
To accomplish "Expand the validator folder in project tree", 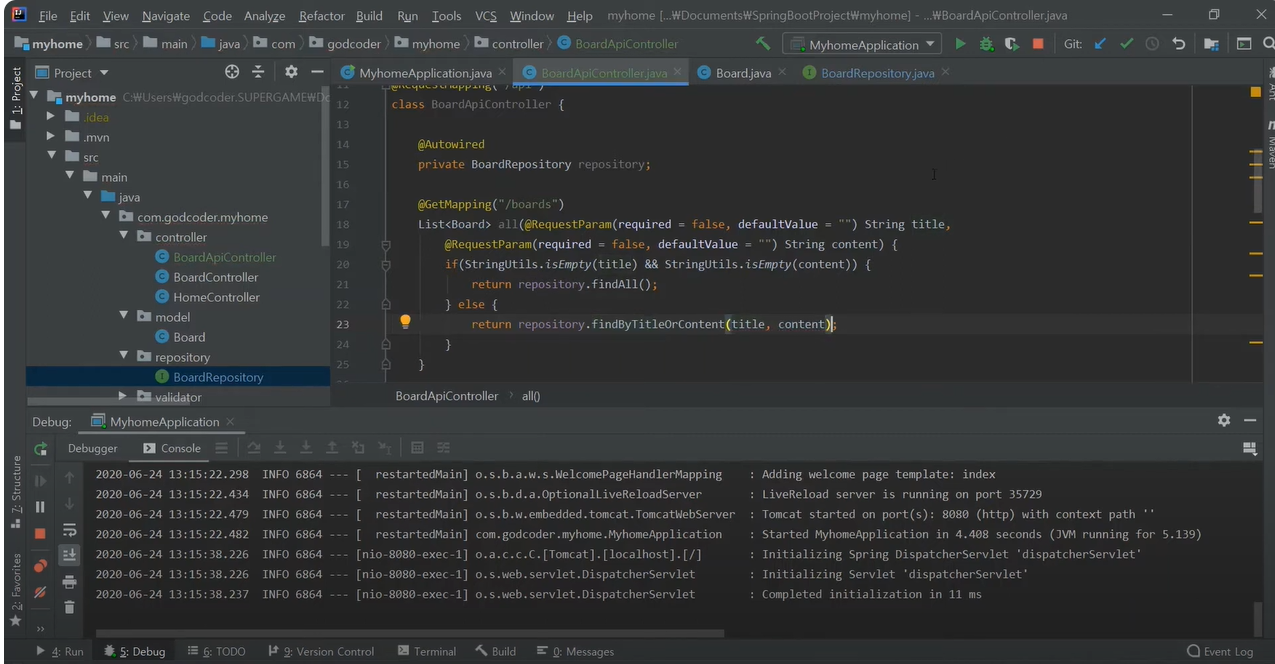I will [x=122, y=397].
